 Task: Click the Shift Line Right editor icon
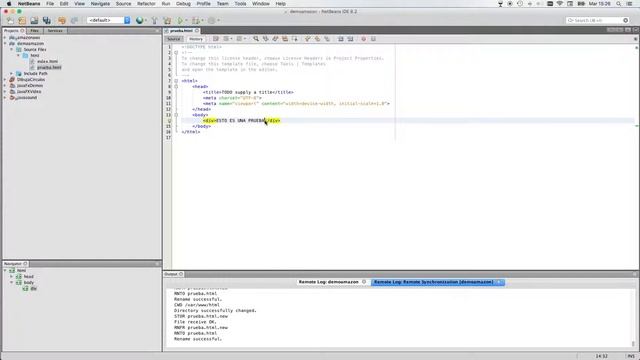[x=350, y=39]
